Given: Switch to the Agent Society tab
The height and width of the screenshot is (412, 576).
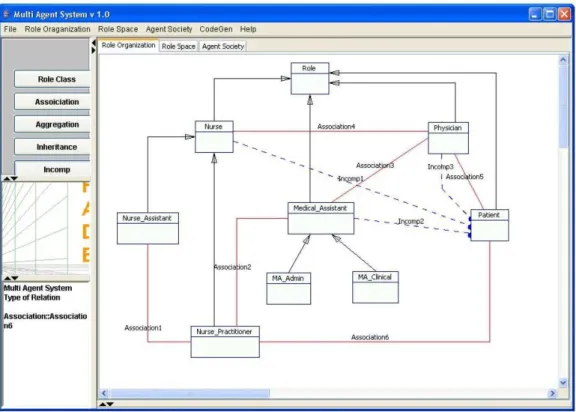Looking at the screenshot, I should 223,46.
